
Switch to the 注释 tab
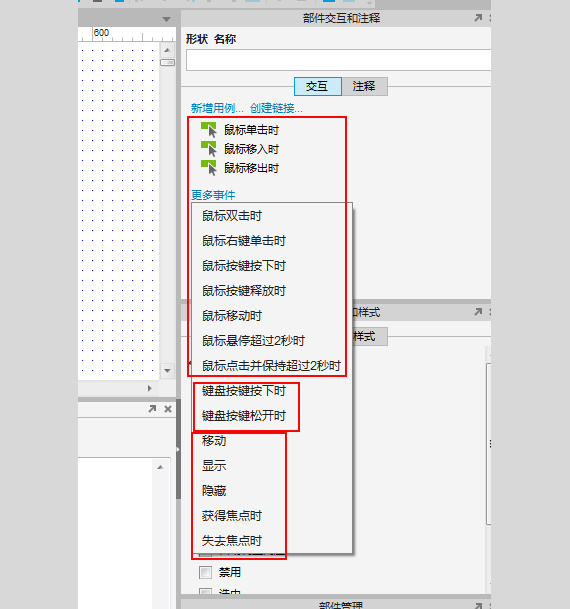coord(364,86)
